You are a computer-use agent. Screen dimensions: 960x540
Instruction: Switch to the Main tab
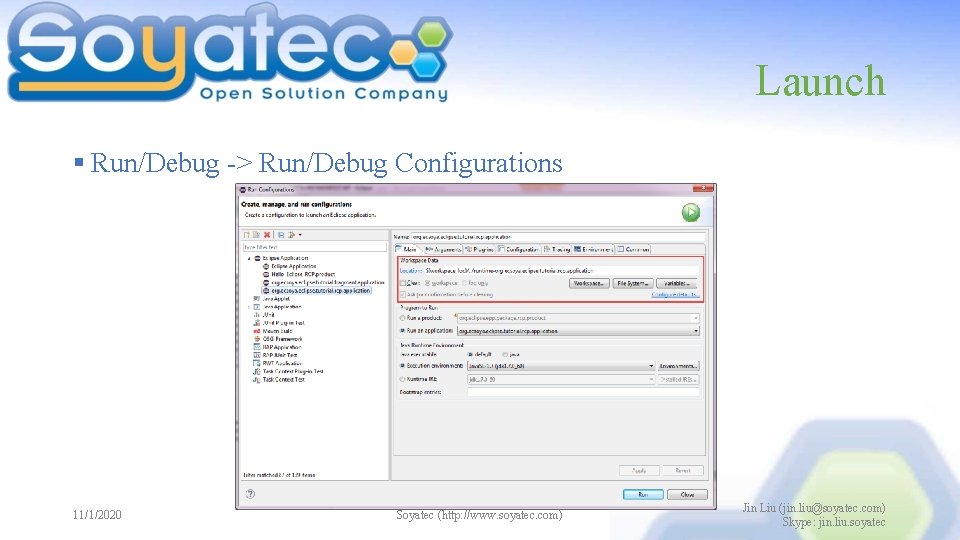coord(407,249)
